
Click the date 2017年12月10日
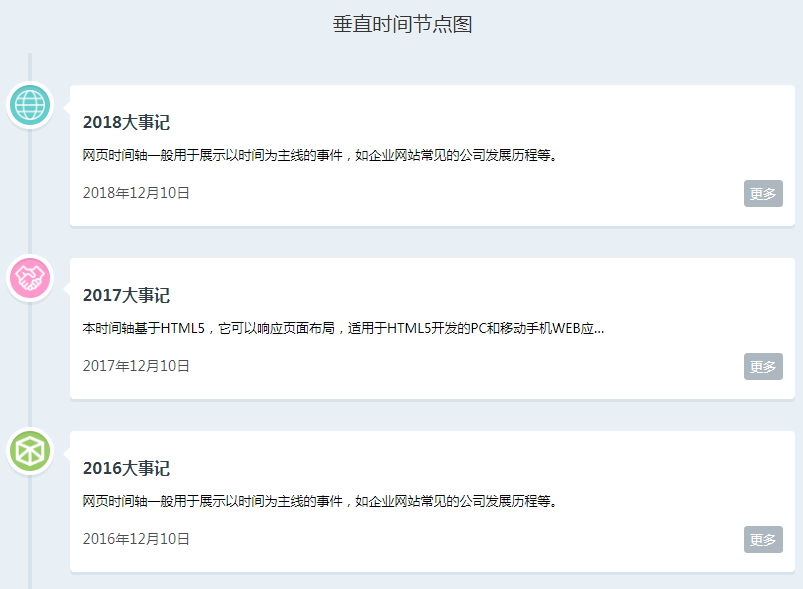(x=136, y=366)
